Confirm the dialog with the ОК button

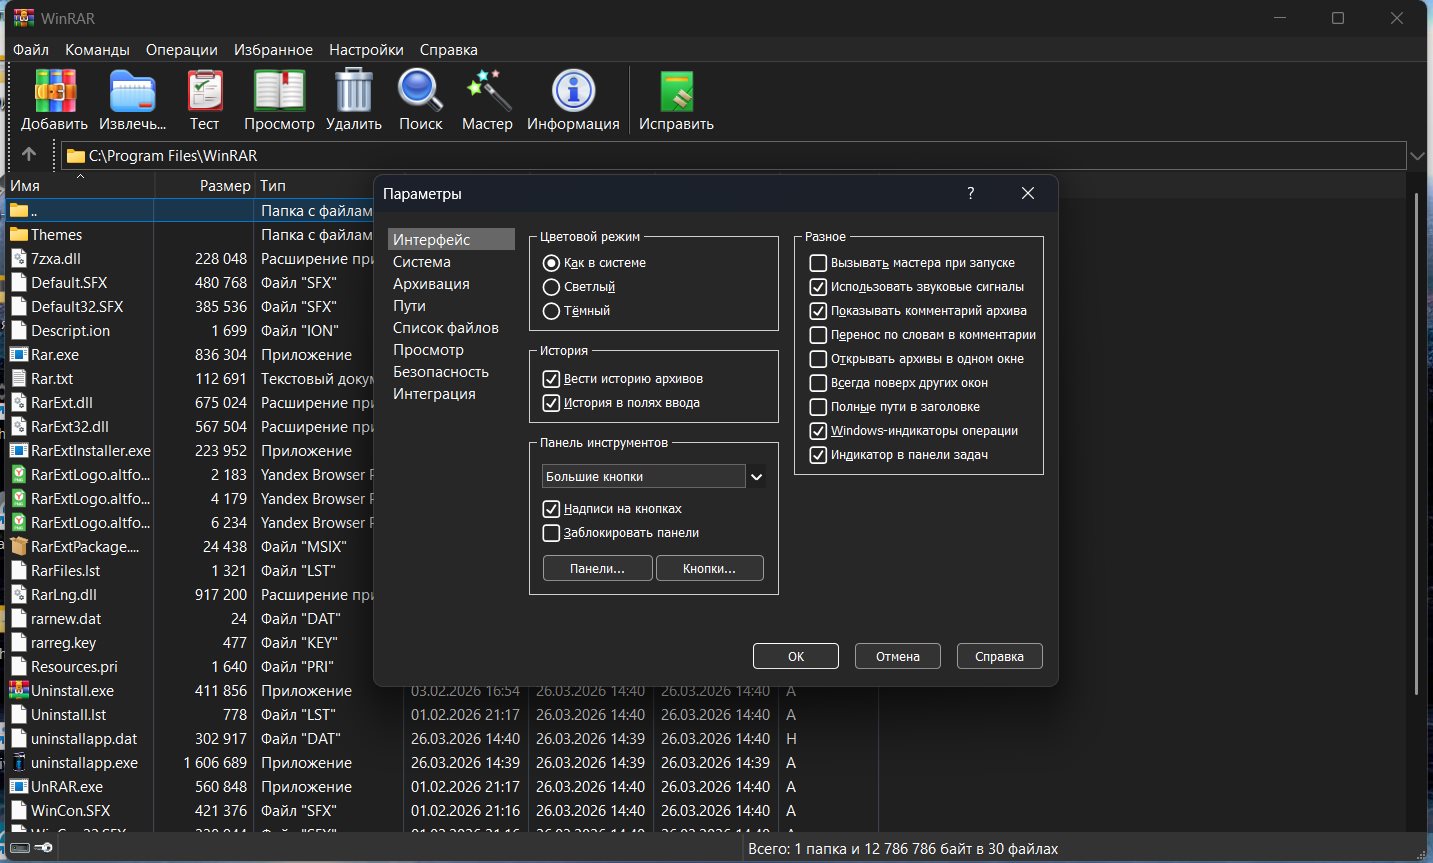point(795,656)
